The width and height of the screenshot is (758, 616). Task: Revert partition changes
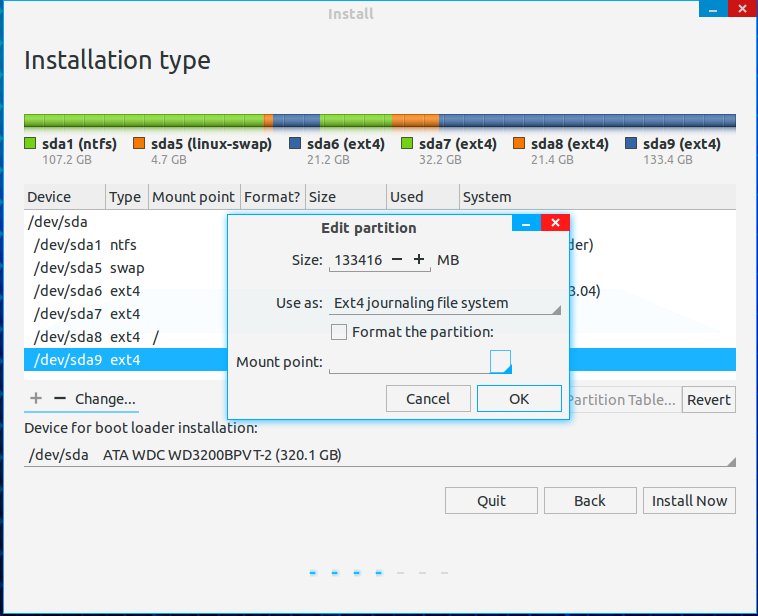pyautogui.click(x=708, y=399)
